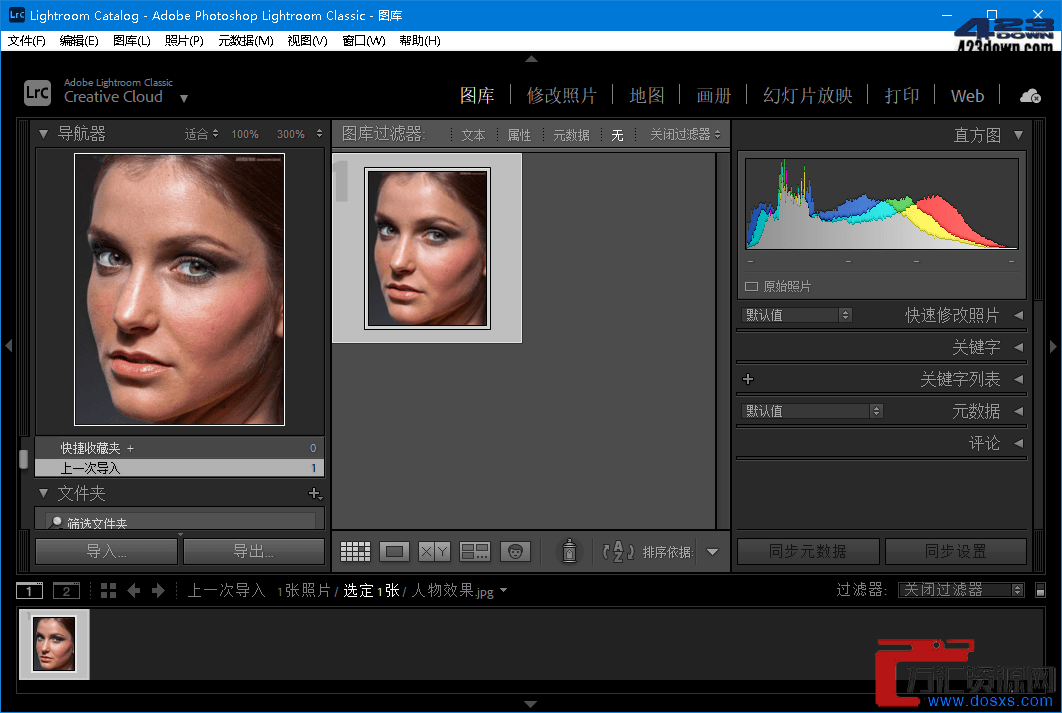The image size is (1062, 713).
Task: Open second window display button 2
Action: [66, 590]
